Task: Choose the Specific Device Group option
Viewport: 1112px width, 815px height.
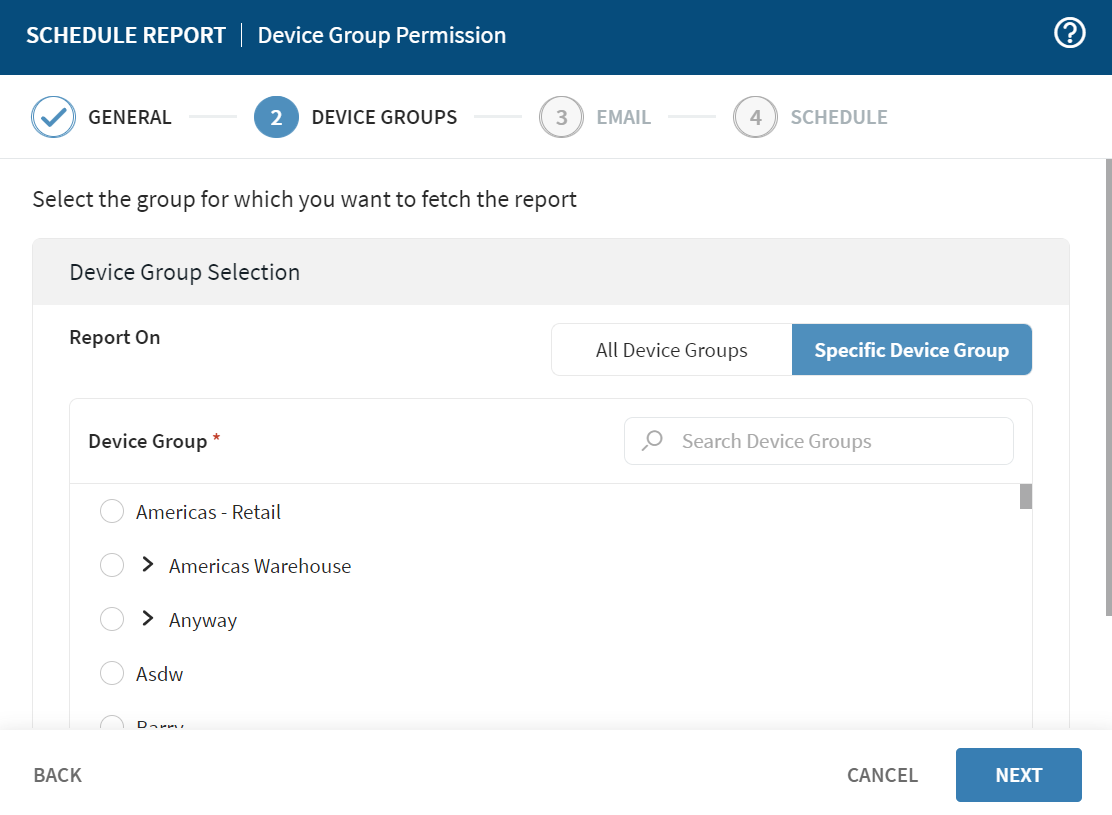Action: (x=911, y=350)
